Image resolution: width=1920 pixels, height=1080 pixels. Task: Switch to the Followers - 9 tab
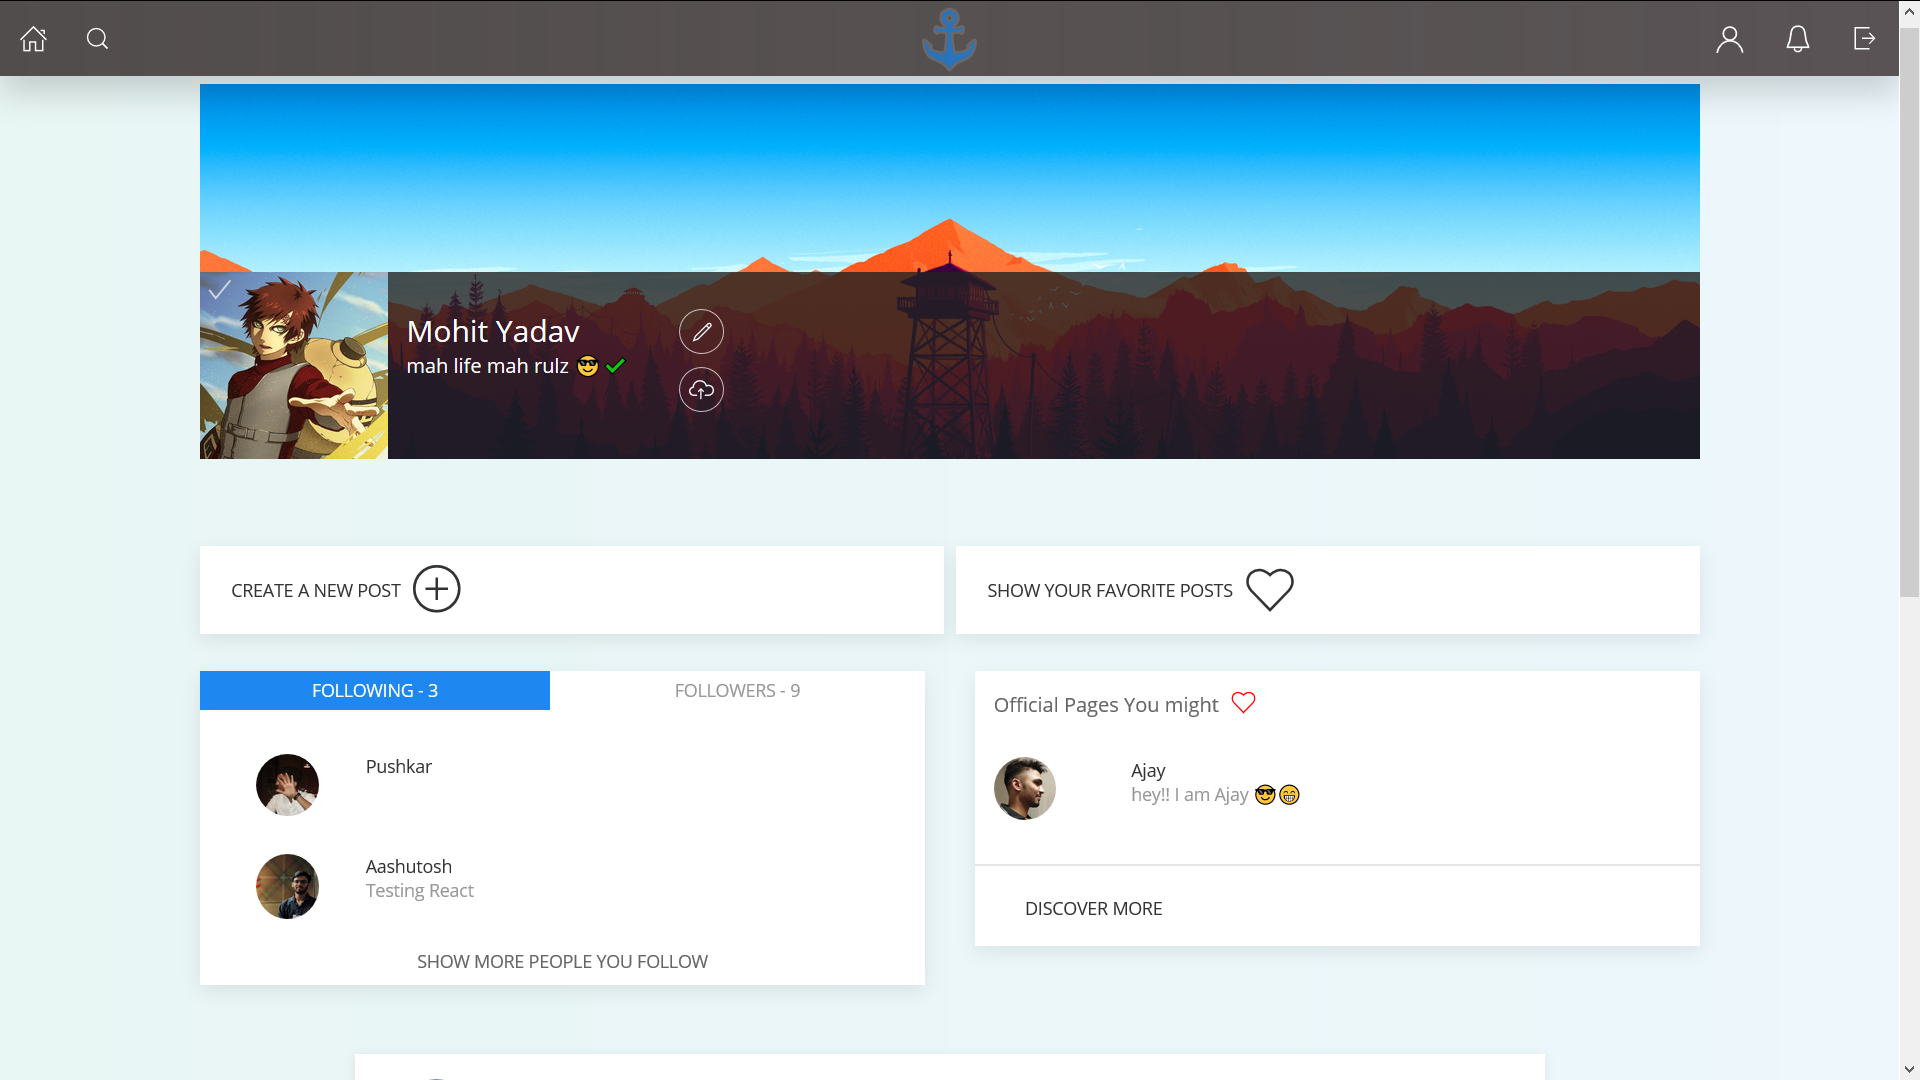tap(737, 691)
